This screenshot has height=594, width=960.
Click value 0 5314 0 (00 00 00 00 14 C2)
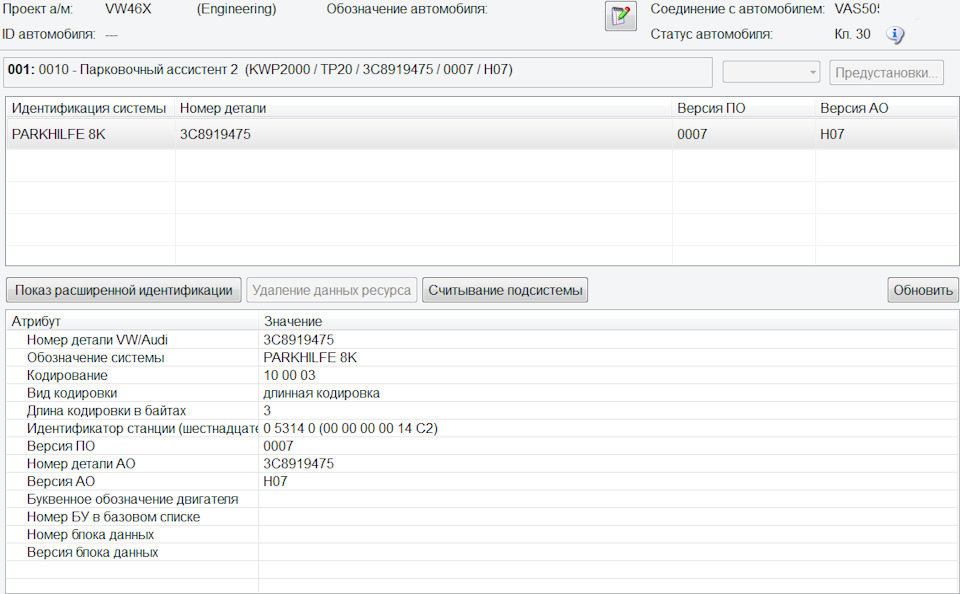pyautogui.click(x=350, y=428)
